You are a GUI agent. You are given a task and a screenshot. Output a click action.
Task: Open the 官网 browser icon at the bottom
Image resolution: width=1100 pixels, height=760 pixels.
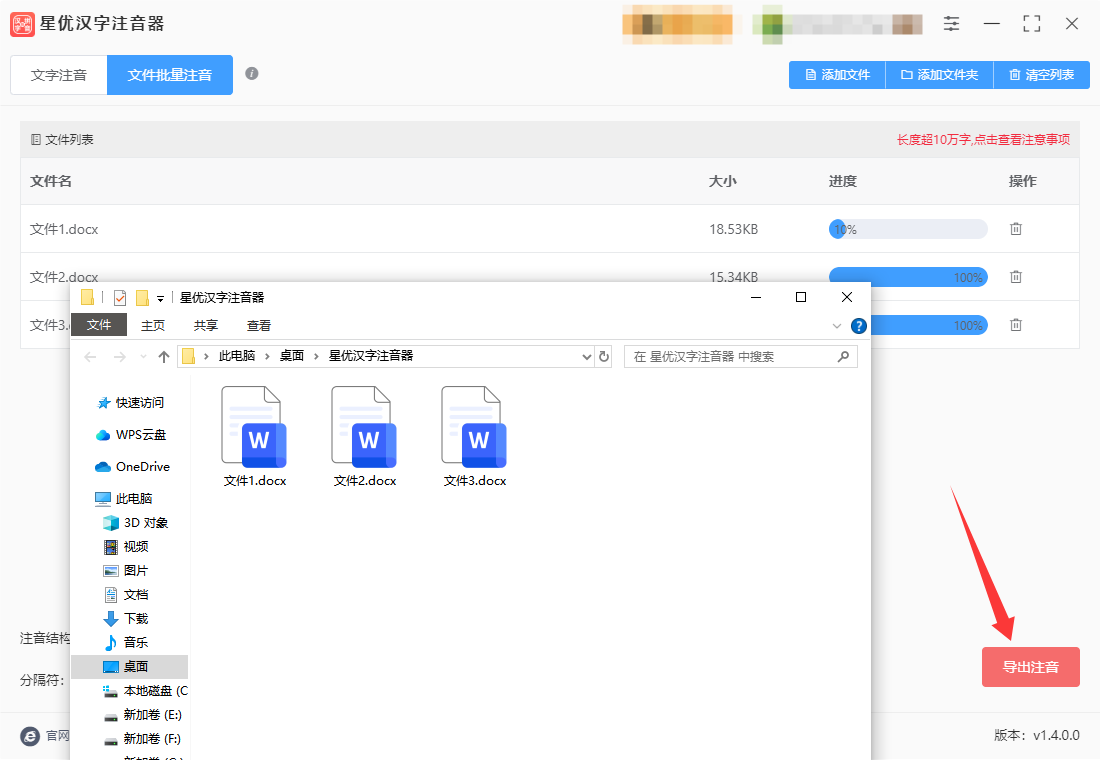(x=30, y=736)
